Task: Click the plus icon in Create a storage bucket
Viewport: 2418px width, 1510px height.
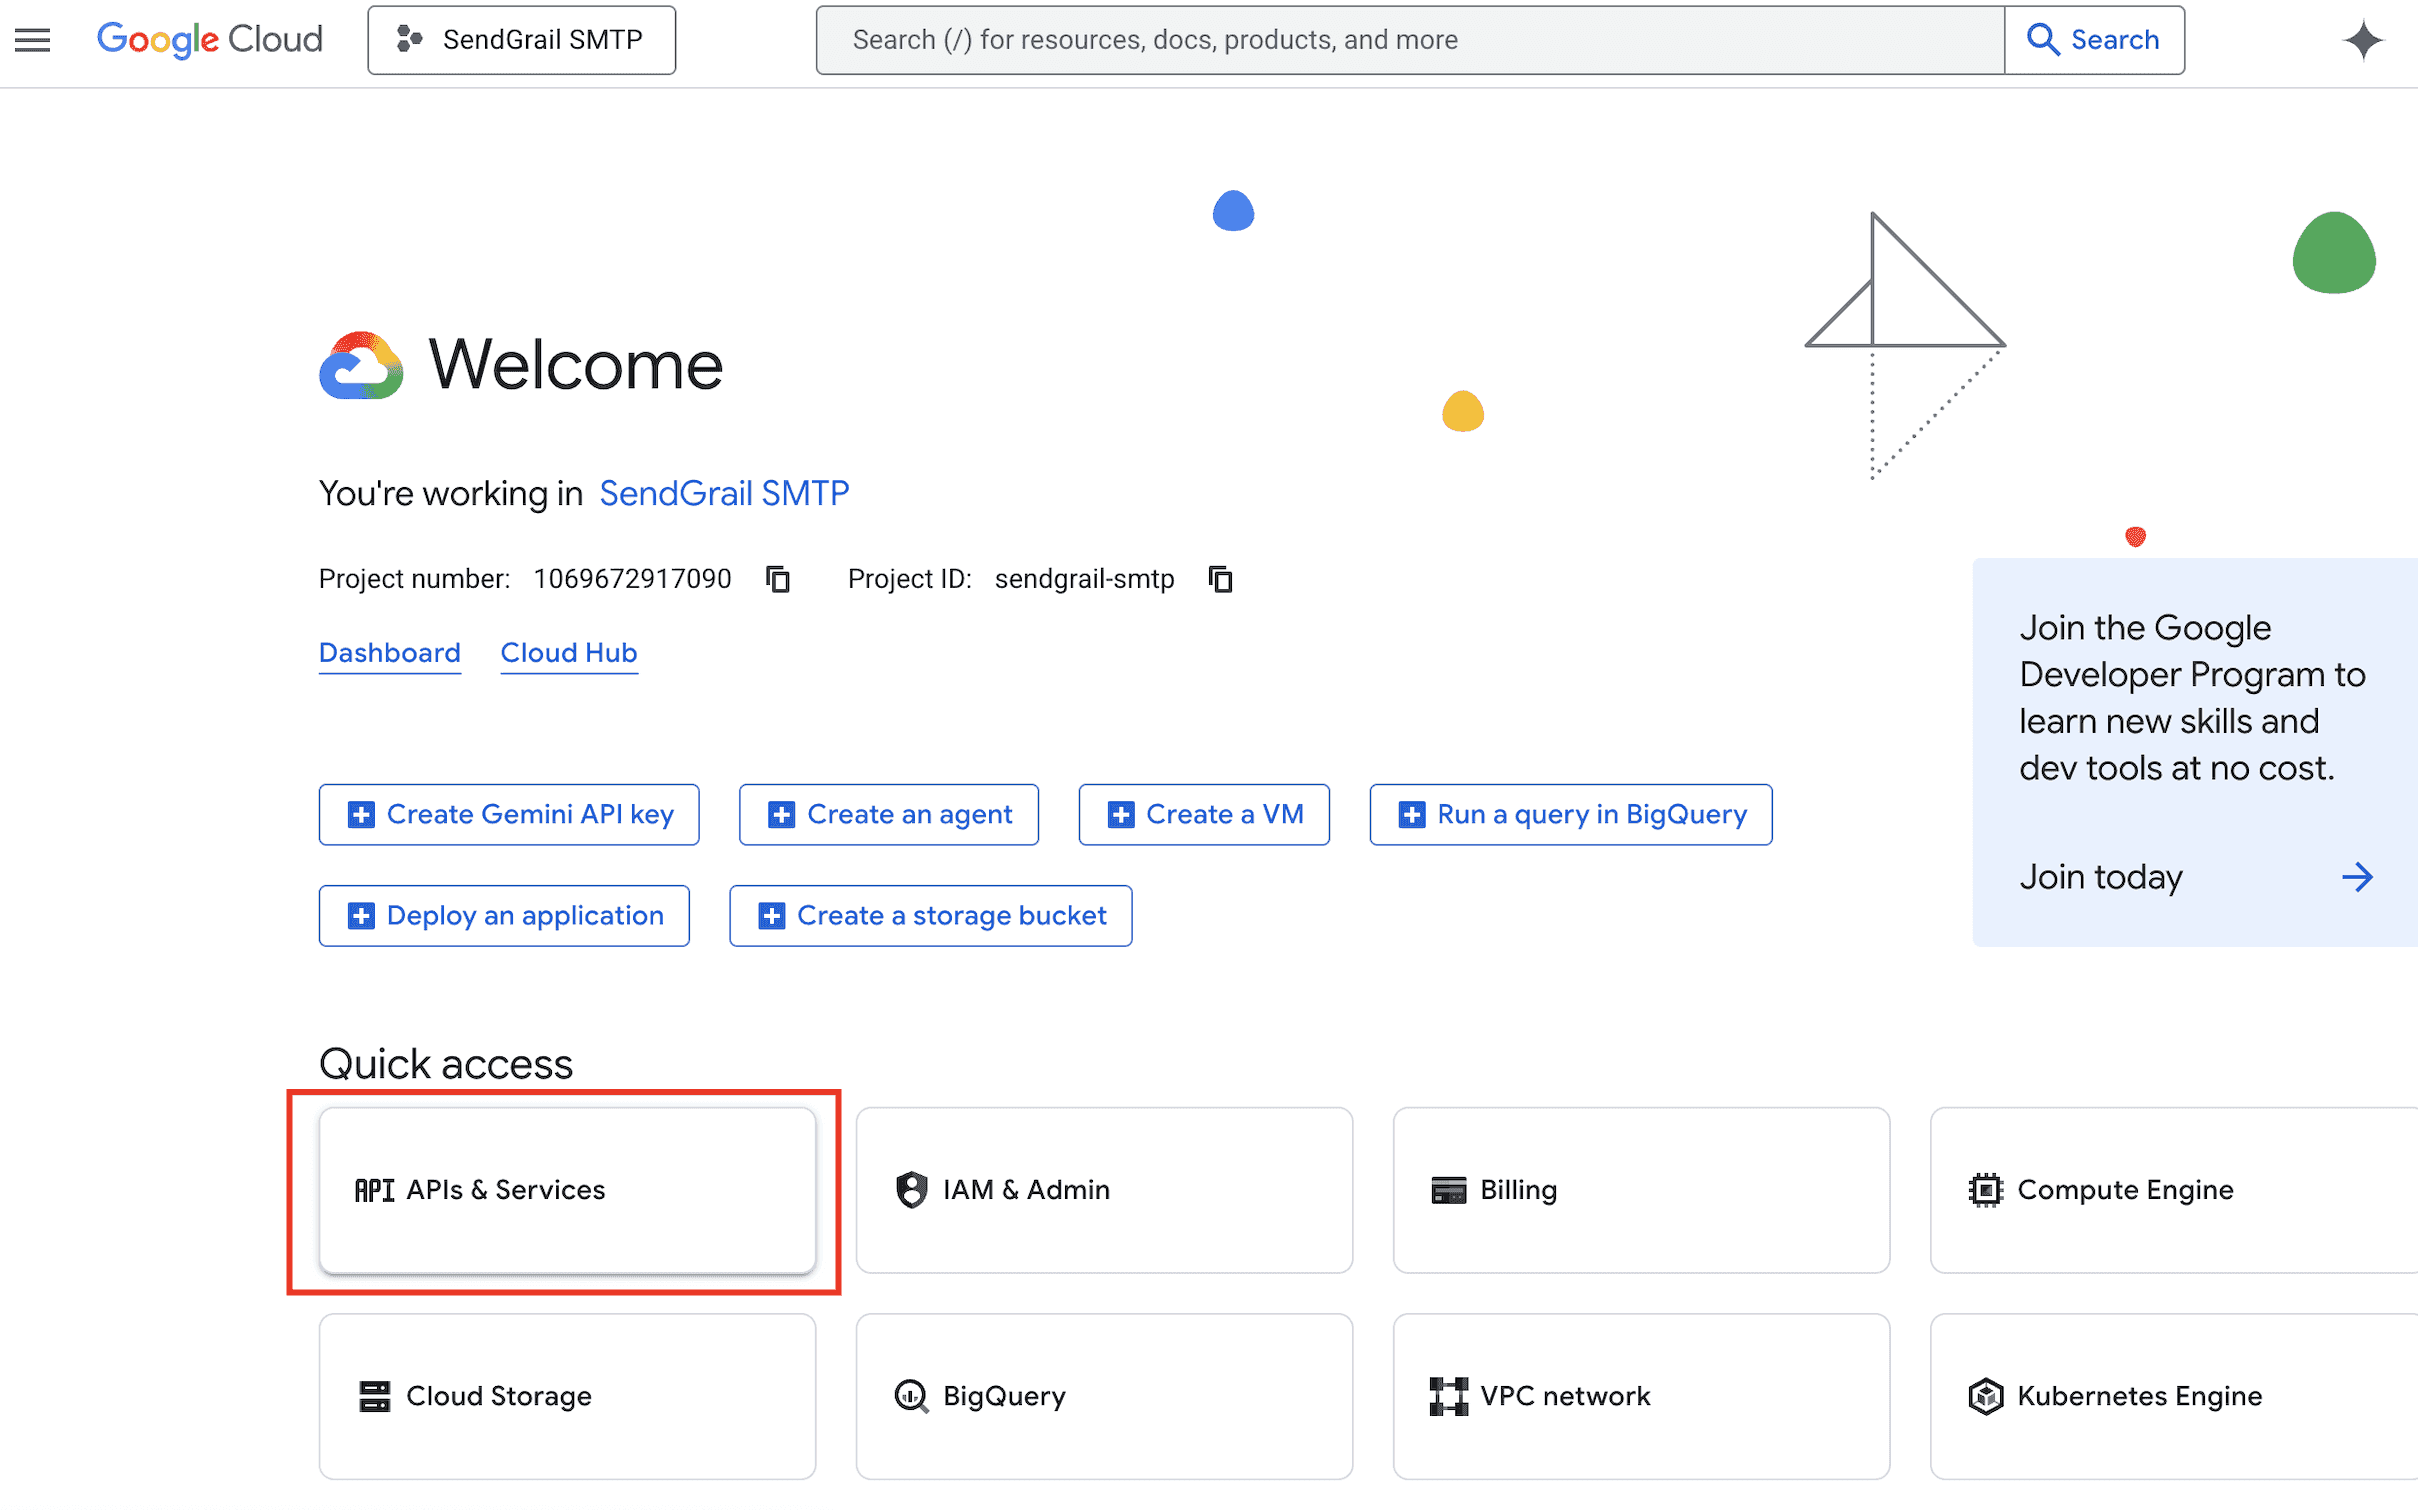Action: (771, 916)
